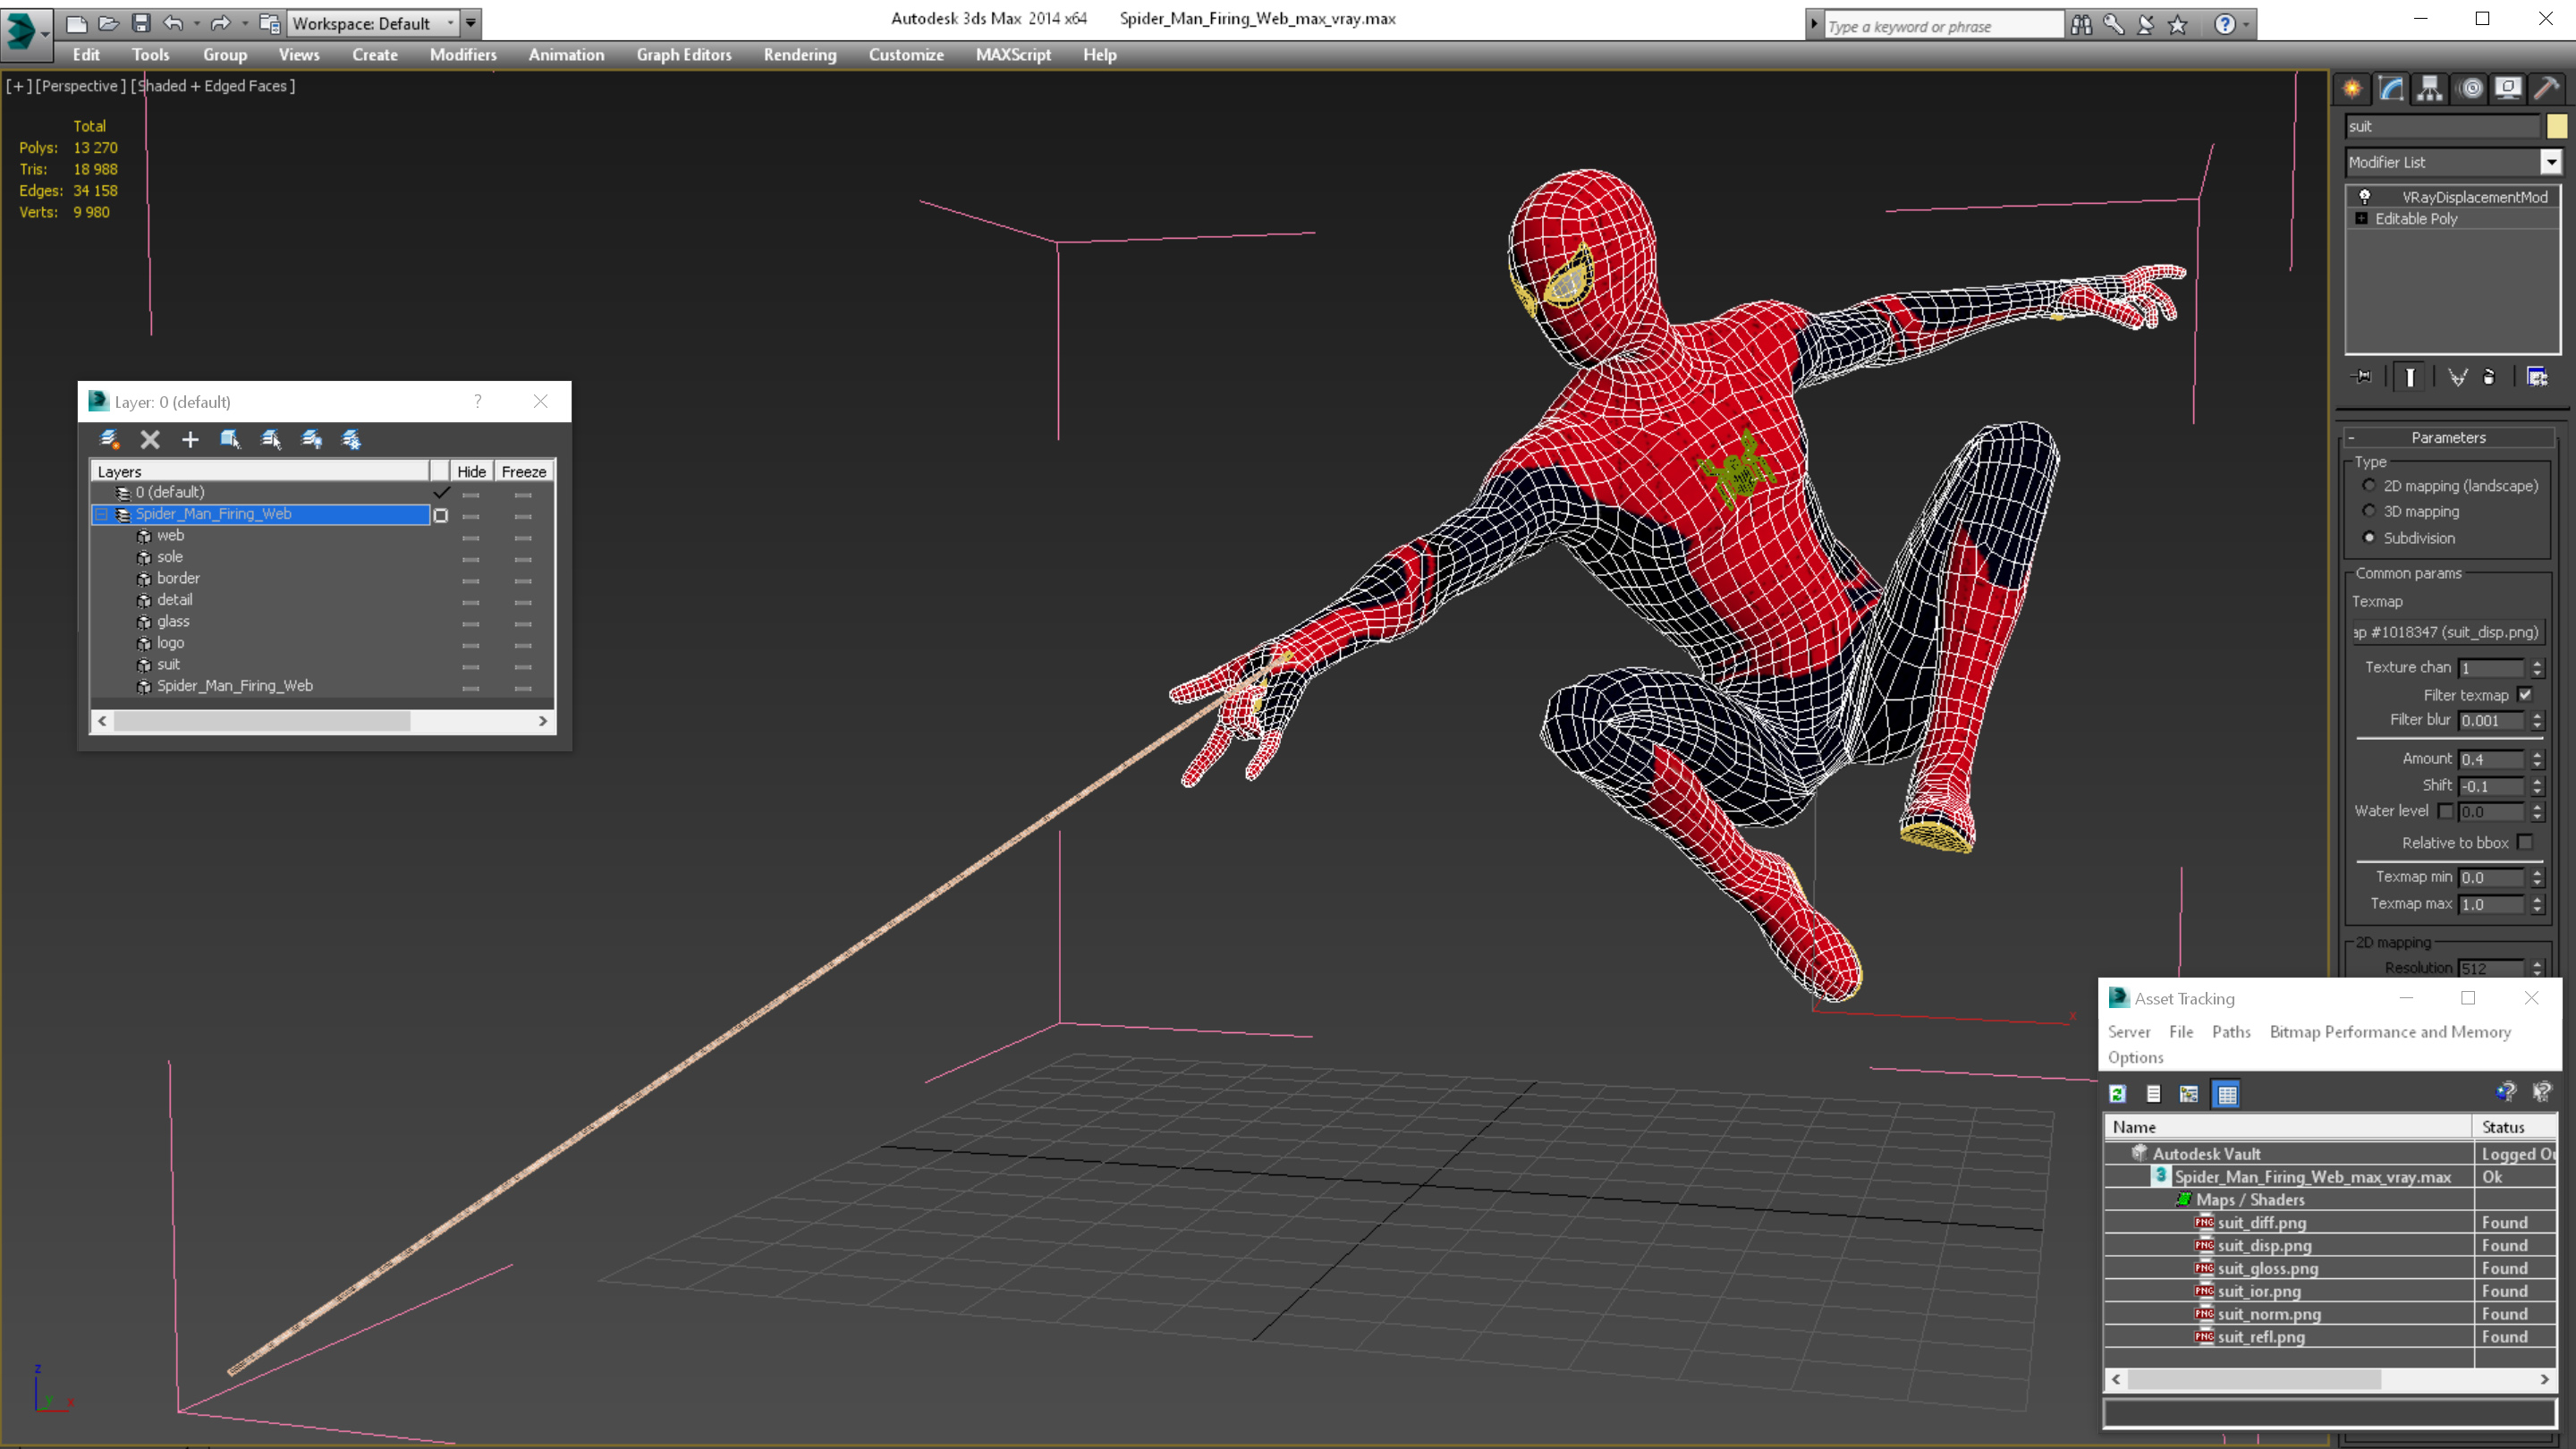
Task: Enable the Relative to bbox checkbox
Action: point(2525,843)
